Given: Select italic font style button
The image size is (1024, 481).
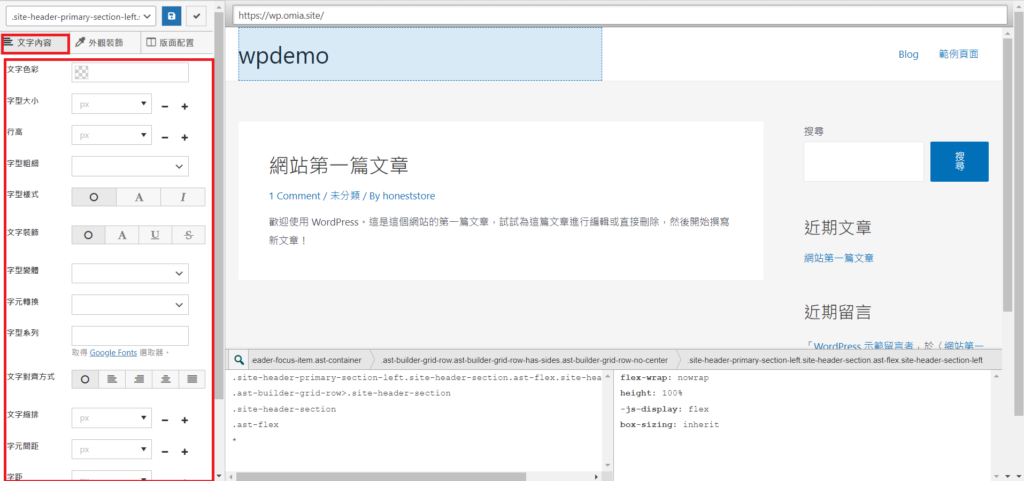Looking at the screenshot, I should click(x=183, y=197).
